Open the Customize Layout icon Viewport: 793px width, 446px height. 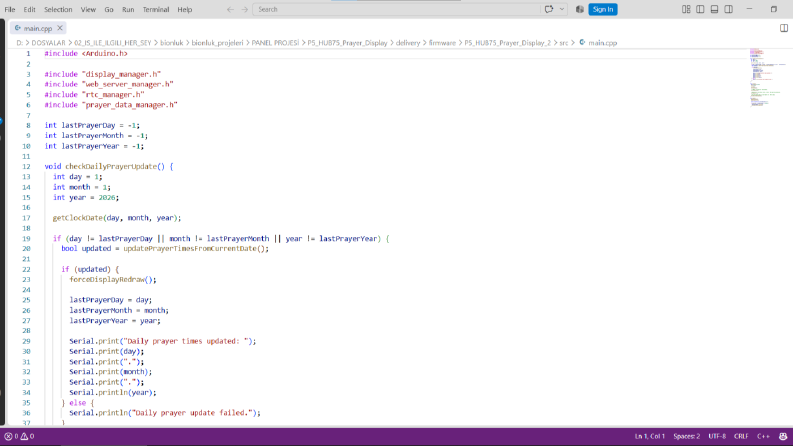pyautogui.click(x=686, y=9)
